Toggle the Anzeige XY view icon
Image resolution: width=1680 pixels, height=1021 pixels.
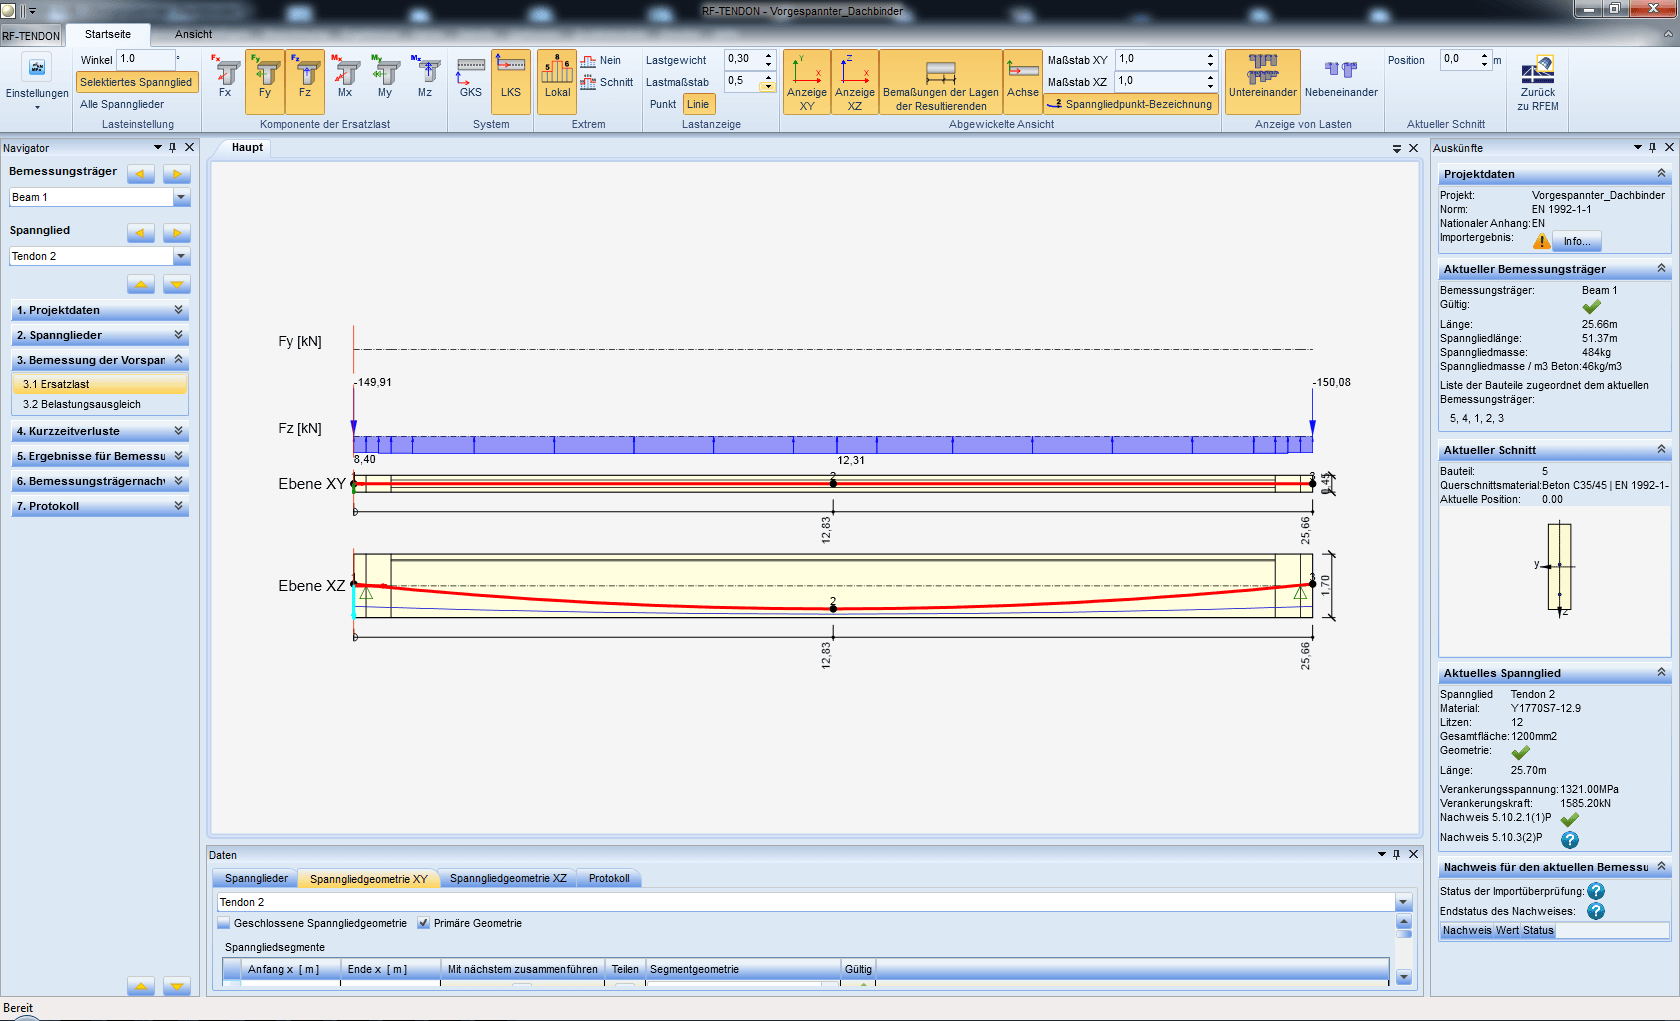[x=807, y=82]
